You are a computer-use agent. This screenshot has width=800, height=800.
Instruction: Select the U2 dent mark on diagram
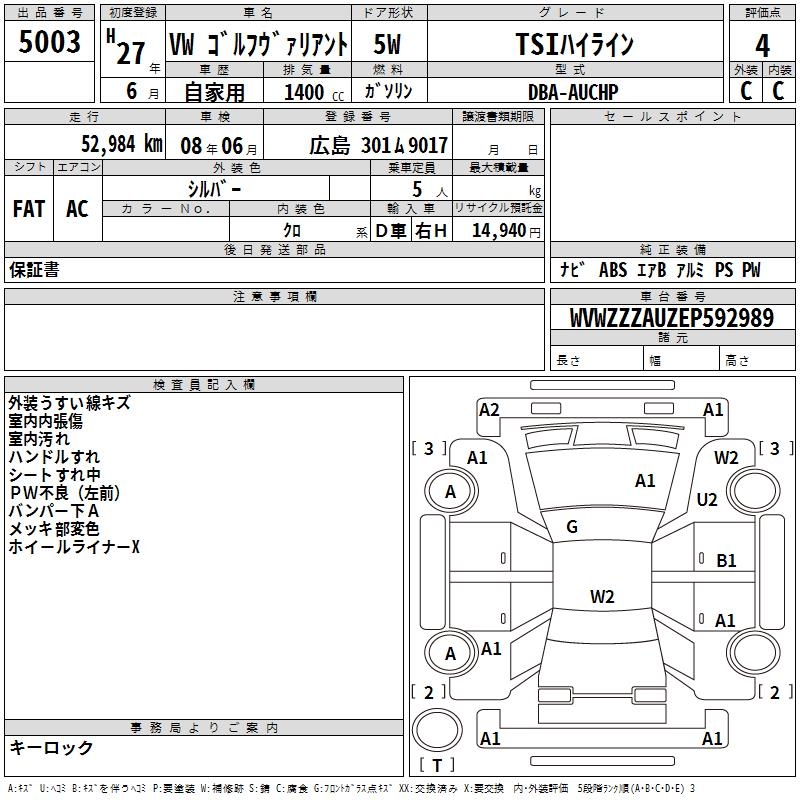(707, 499)
